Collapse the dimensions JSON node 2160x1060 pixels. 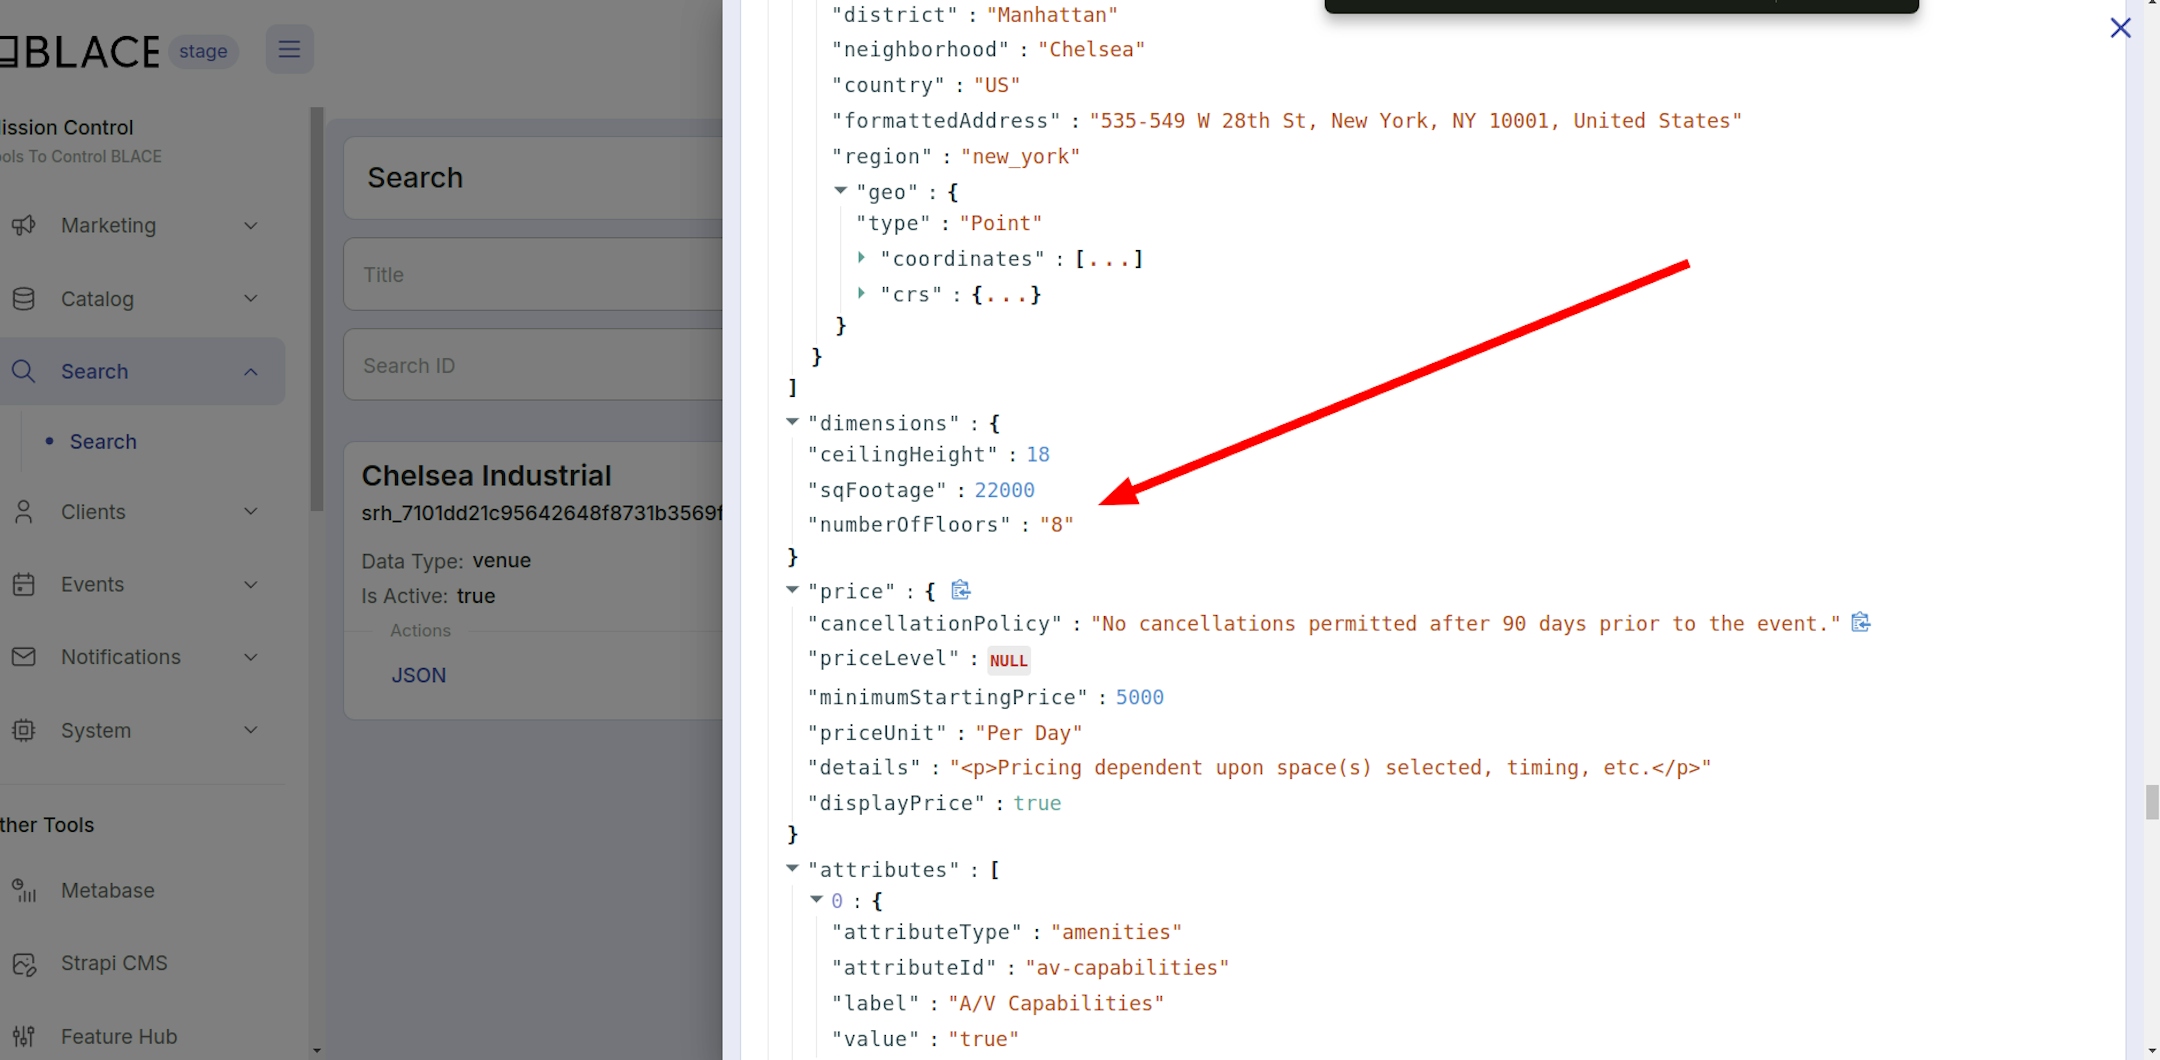click(792, 422)
